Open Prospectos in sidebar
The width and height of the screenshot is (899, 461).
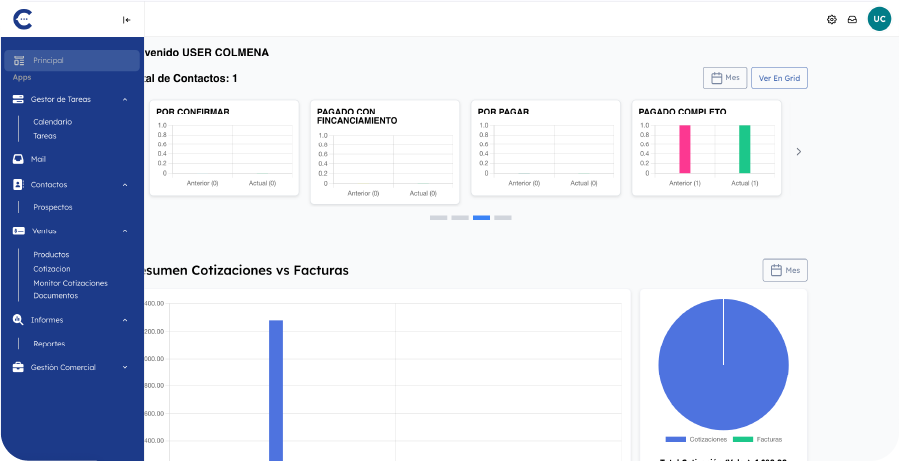click(53, 208)
